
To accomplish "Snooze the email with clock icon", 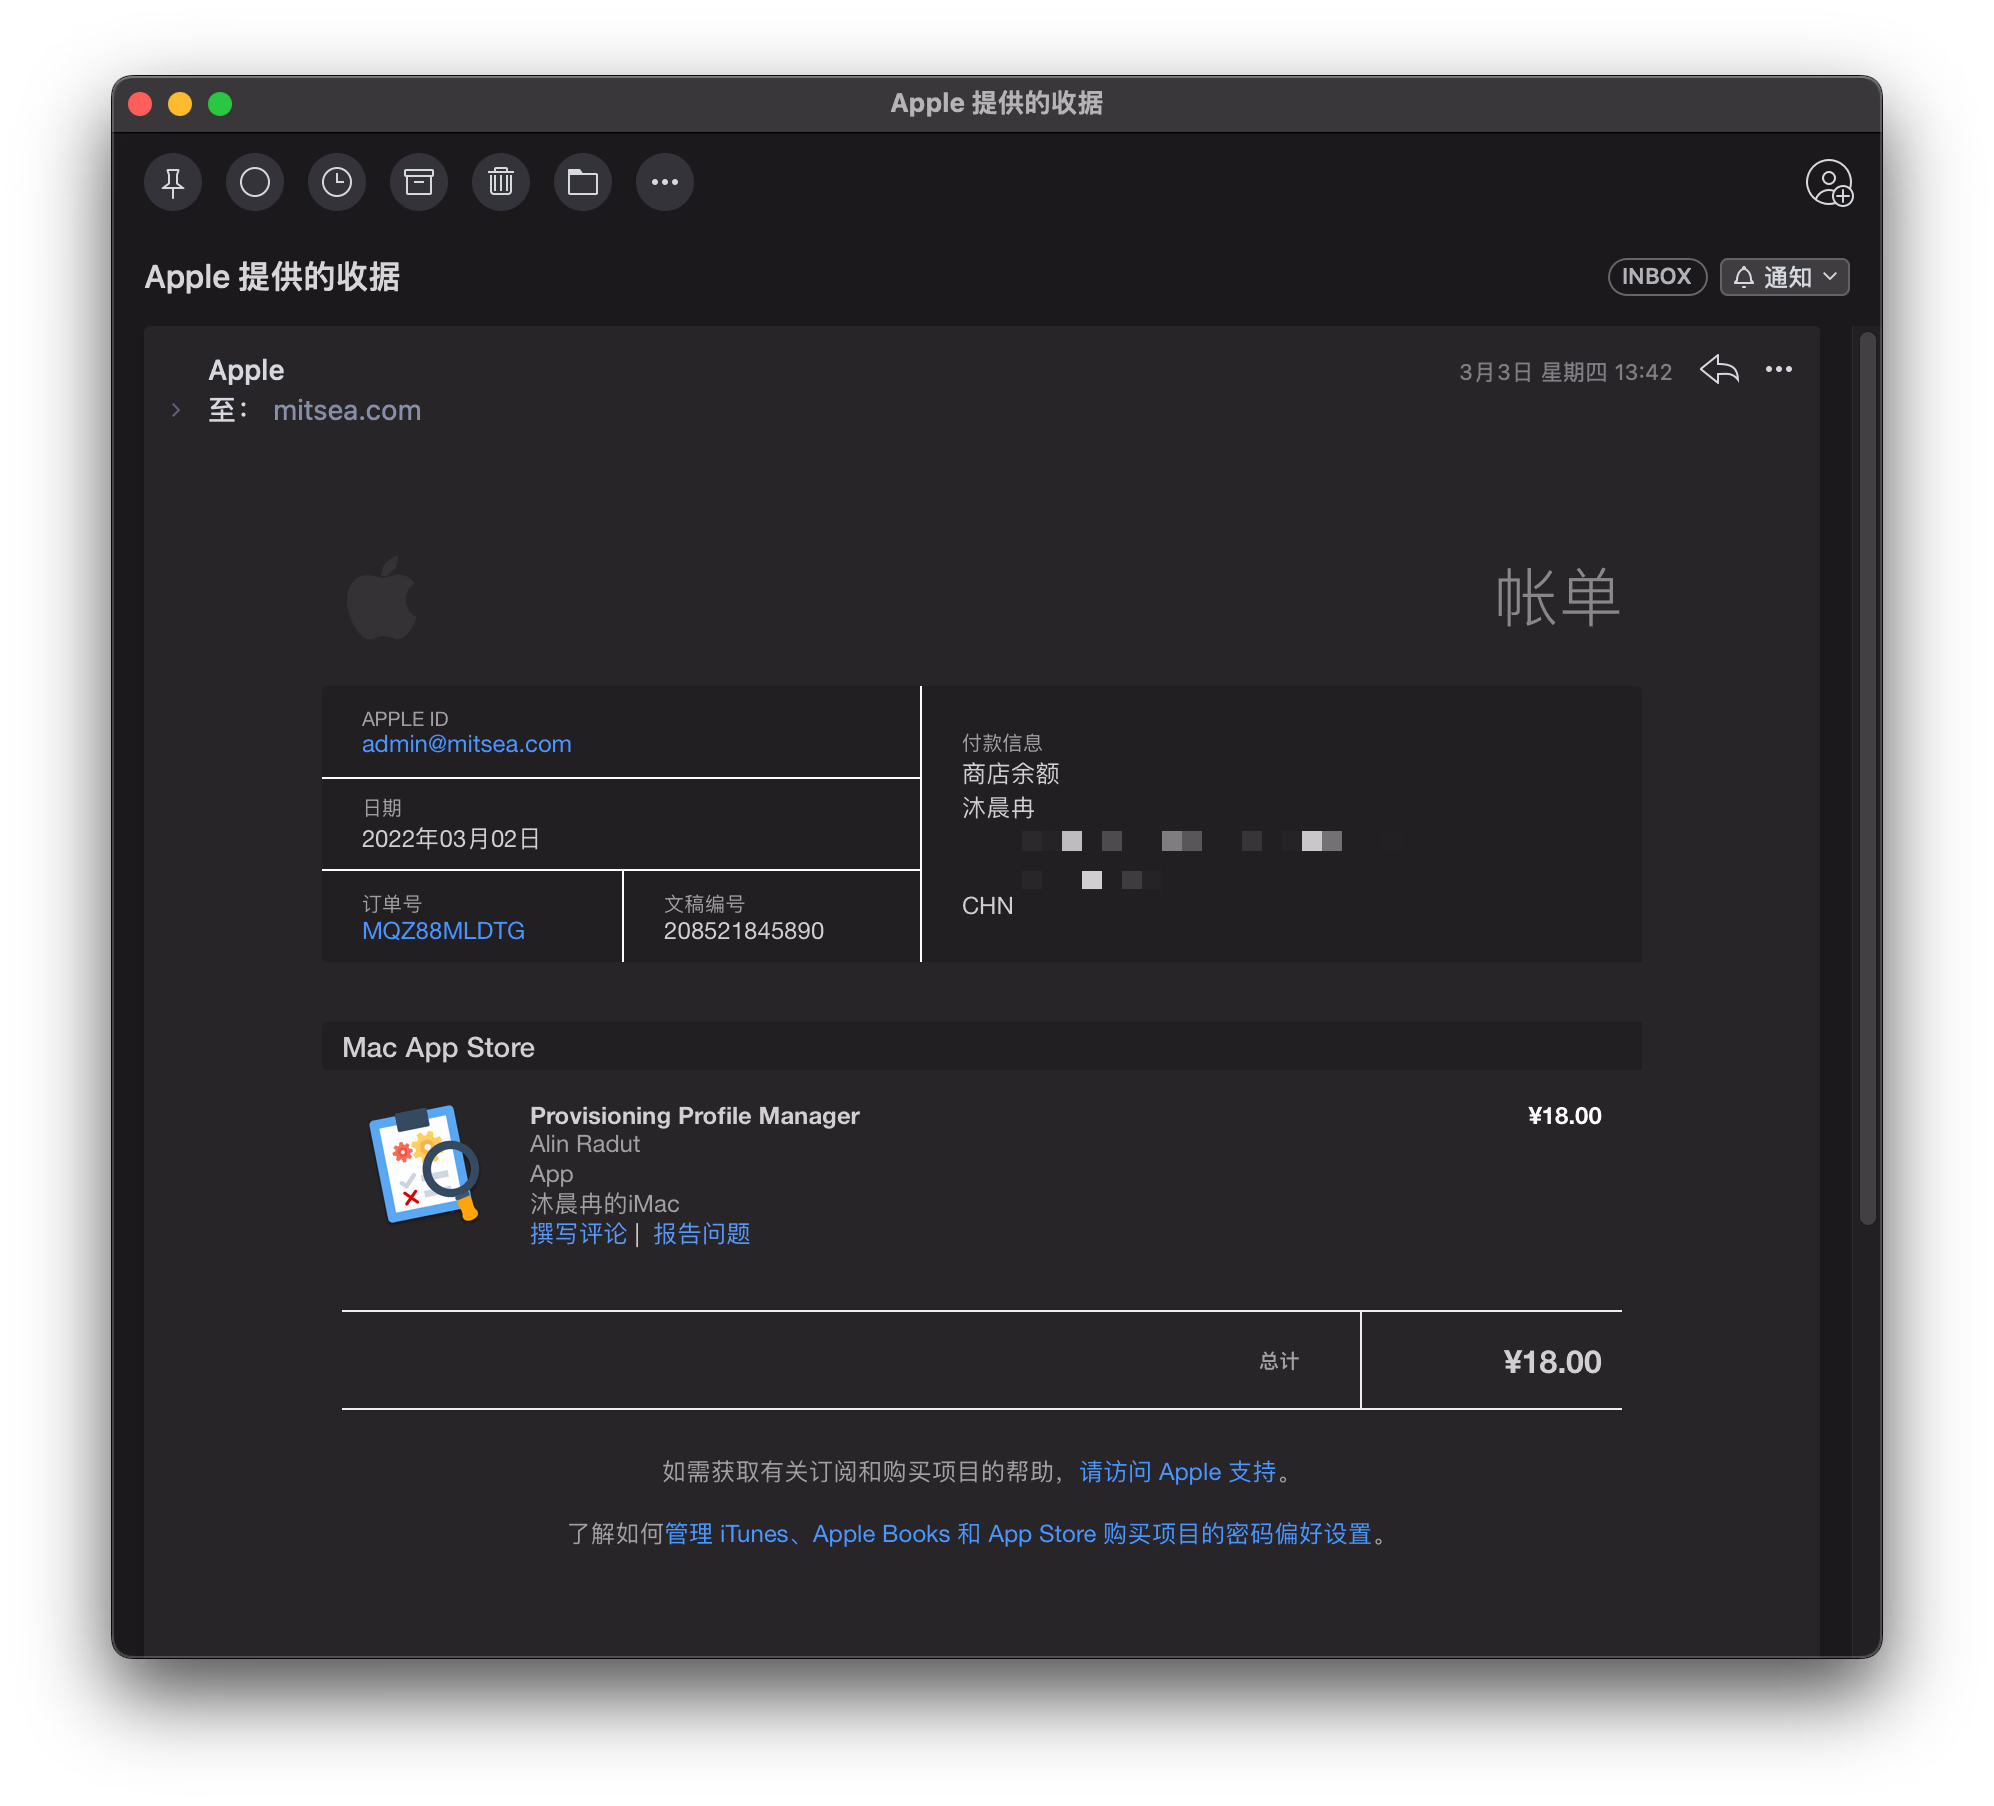I will tap(337, 182).
